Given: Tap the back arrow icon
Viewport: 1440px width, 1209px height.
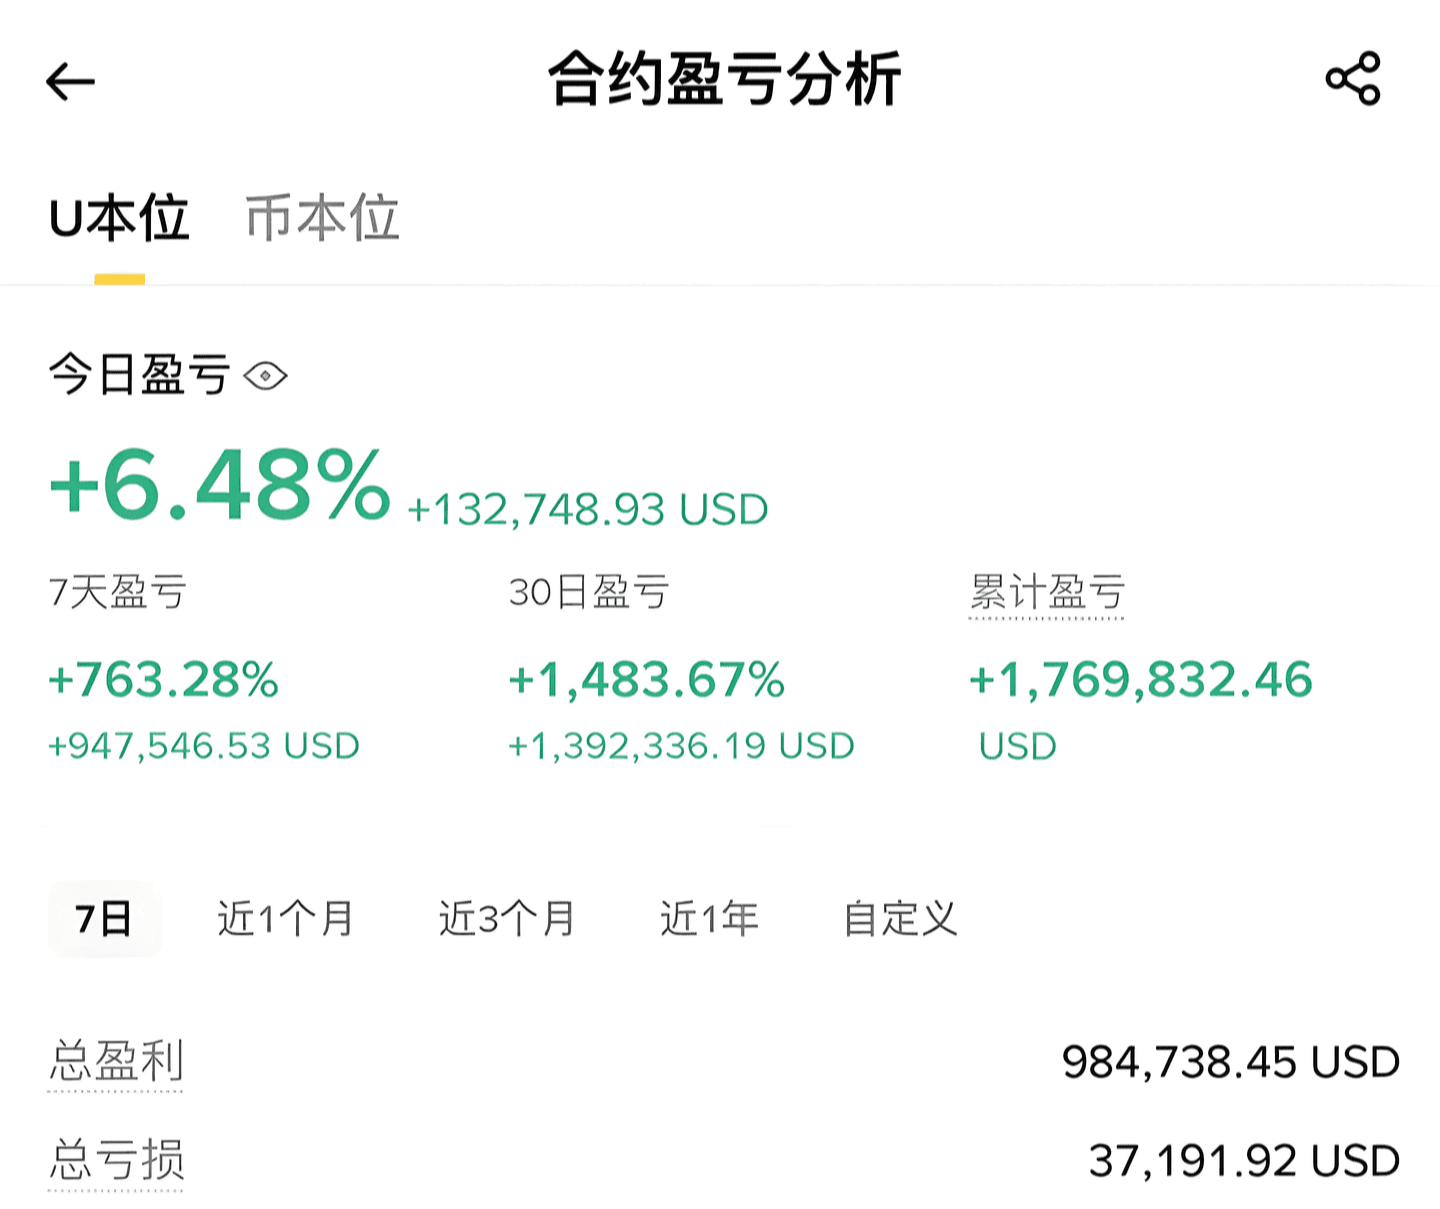Looking at the screenshot, I should coord(70,81).
